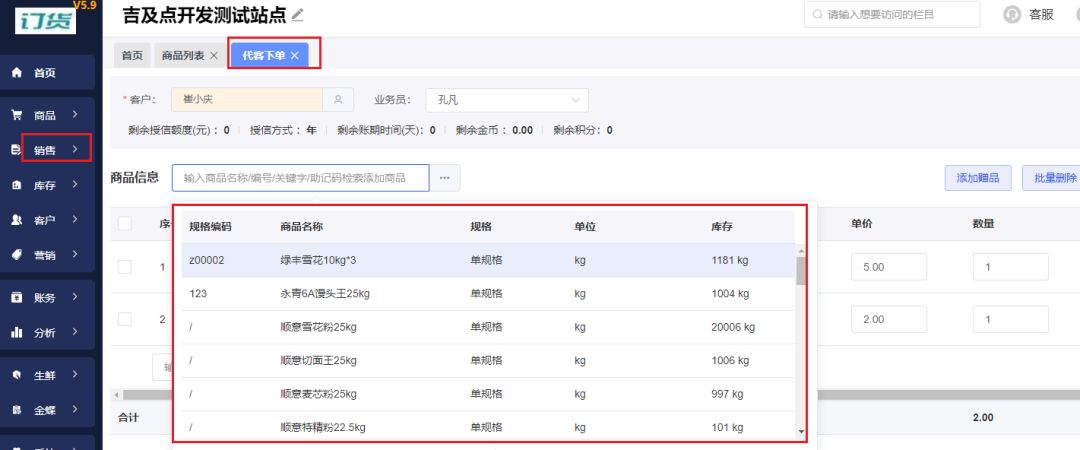
Task: Click the dropdown scrollbar down arrow
Action: pyautogui.click(x=800, y=431)
